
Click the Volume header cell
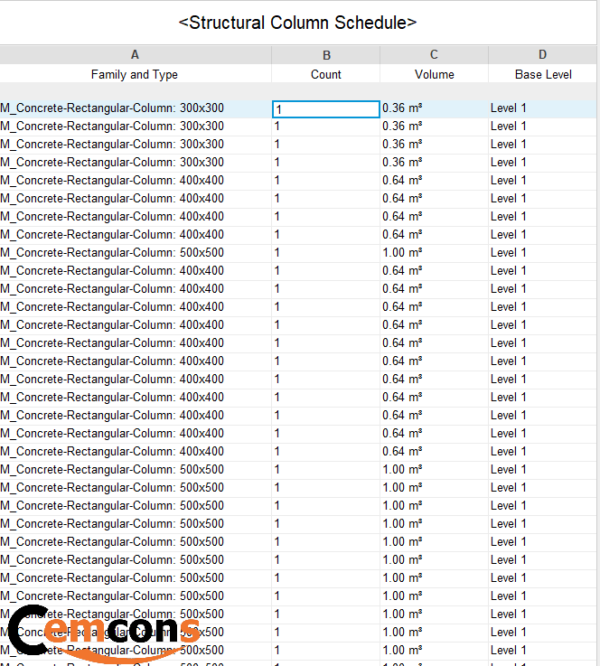pos(434,74)
